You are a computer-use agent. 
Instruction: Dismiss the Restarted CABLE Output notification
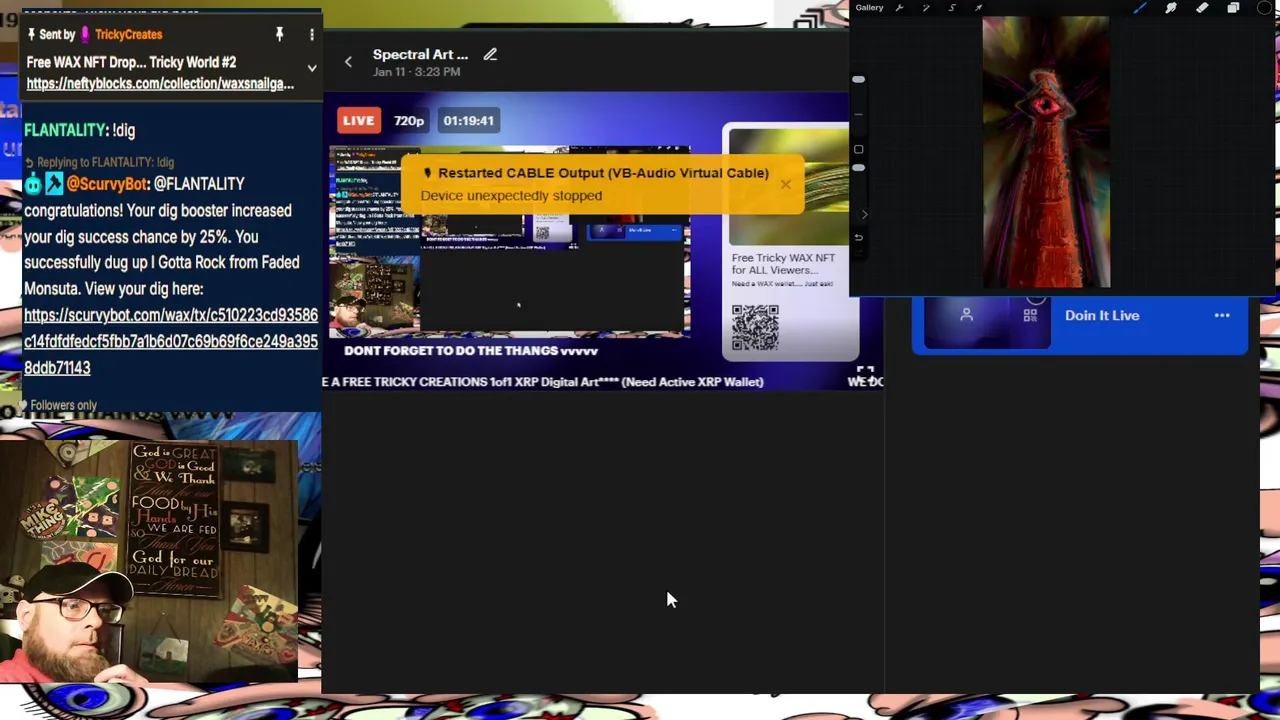(786, 184)
